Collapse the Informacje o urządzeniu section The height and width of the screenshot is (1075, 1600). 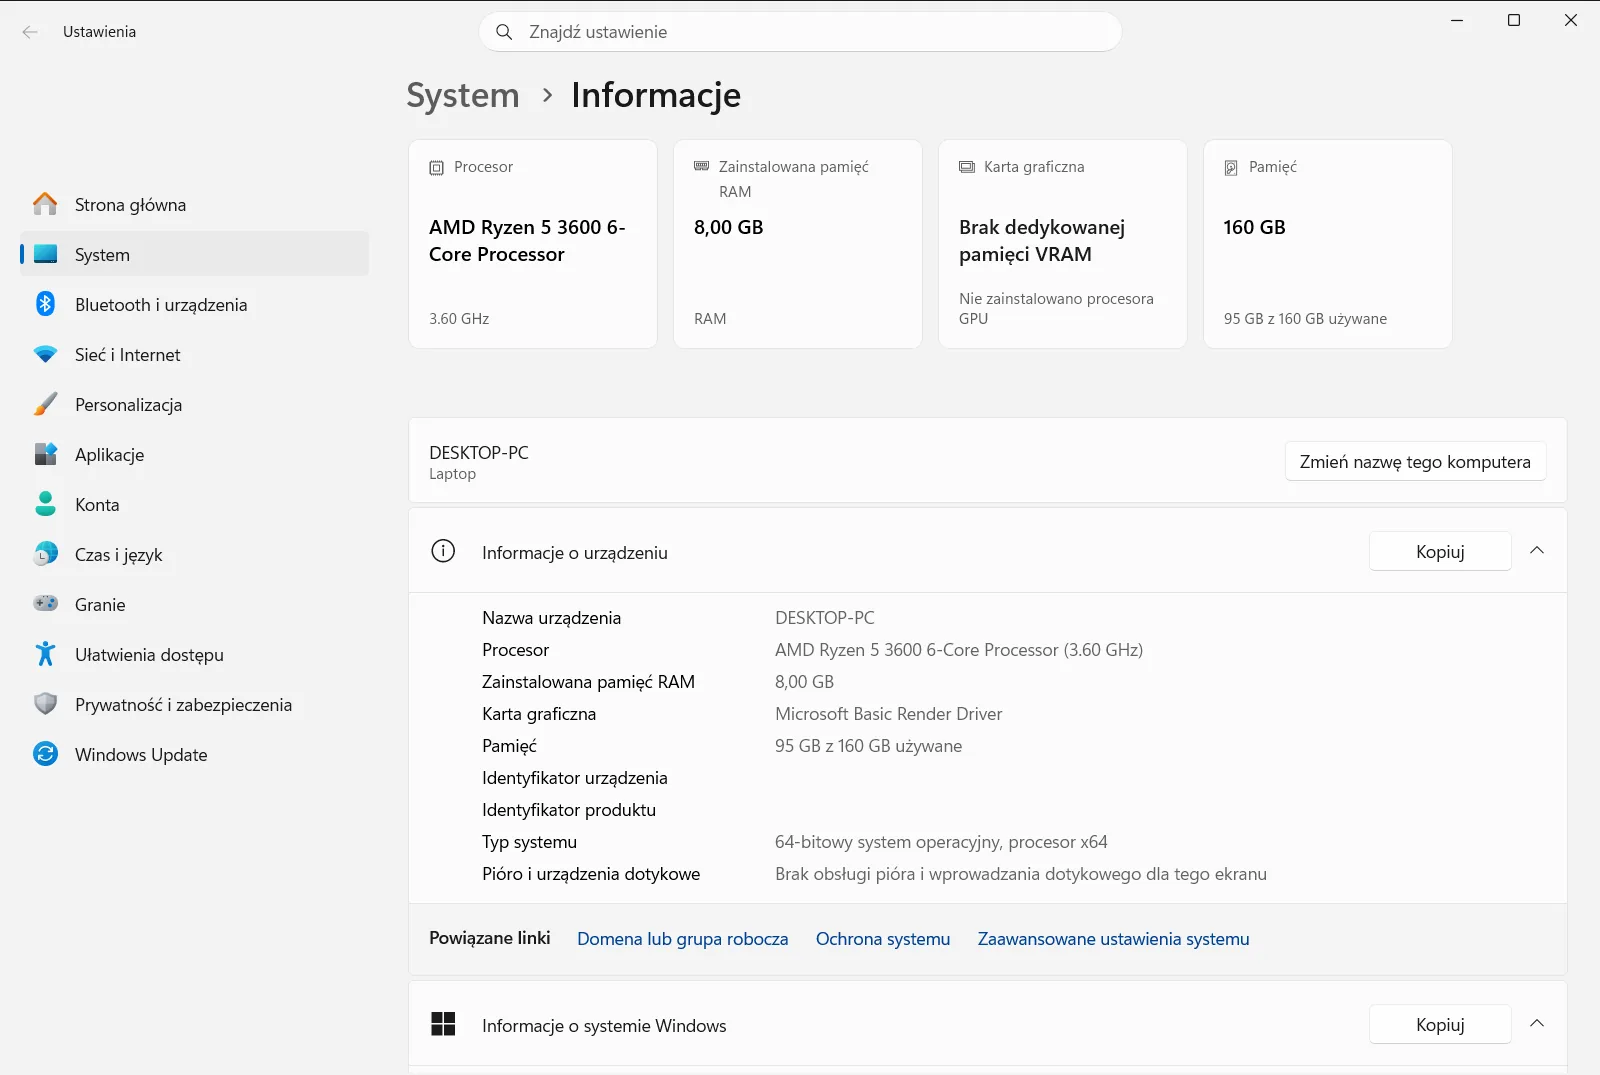(x=1537, y=551)
